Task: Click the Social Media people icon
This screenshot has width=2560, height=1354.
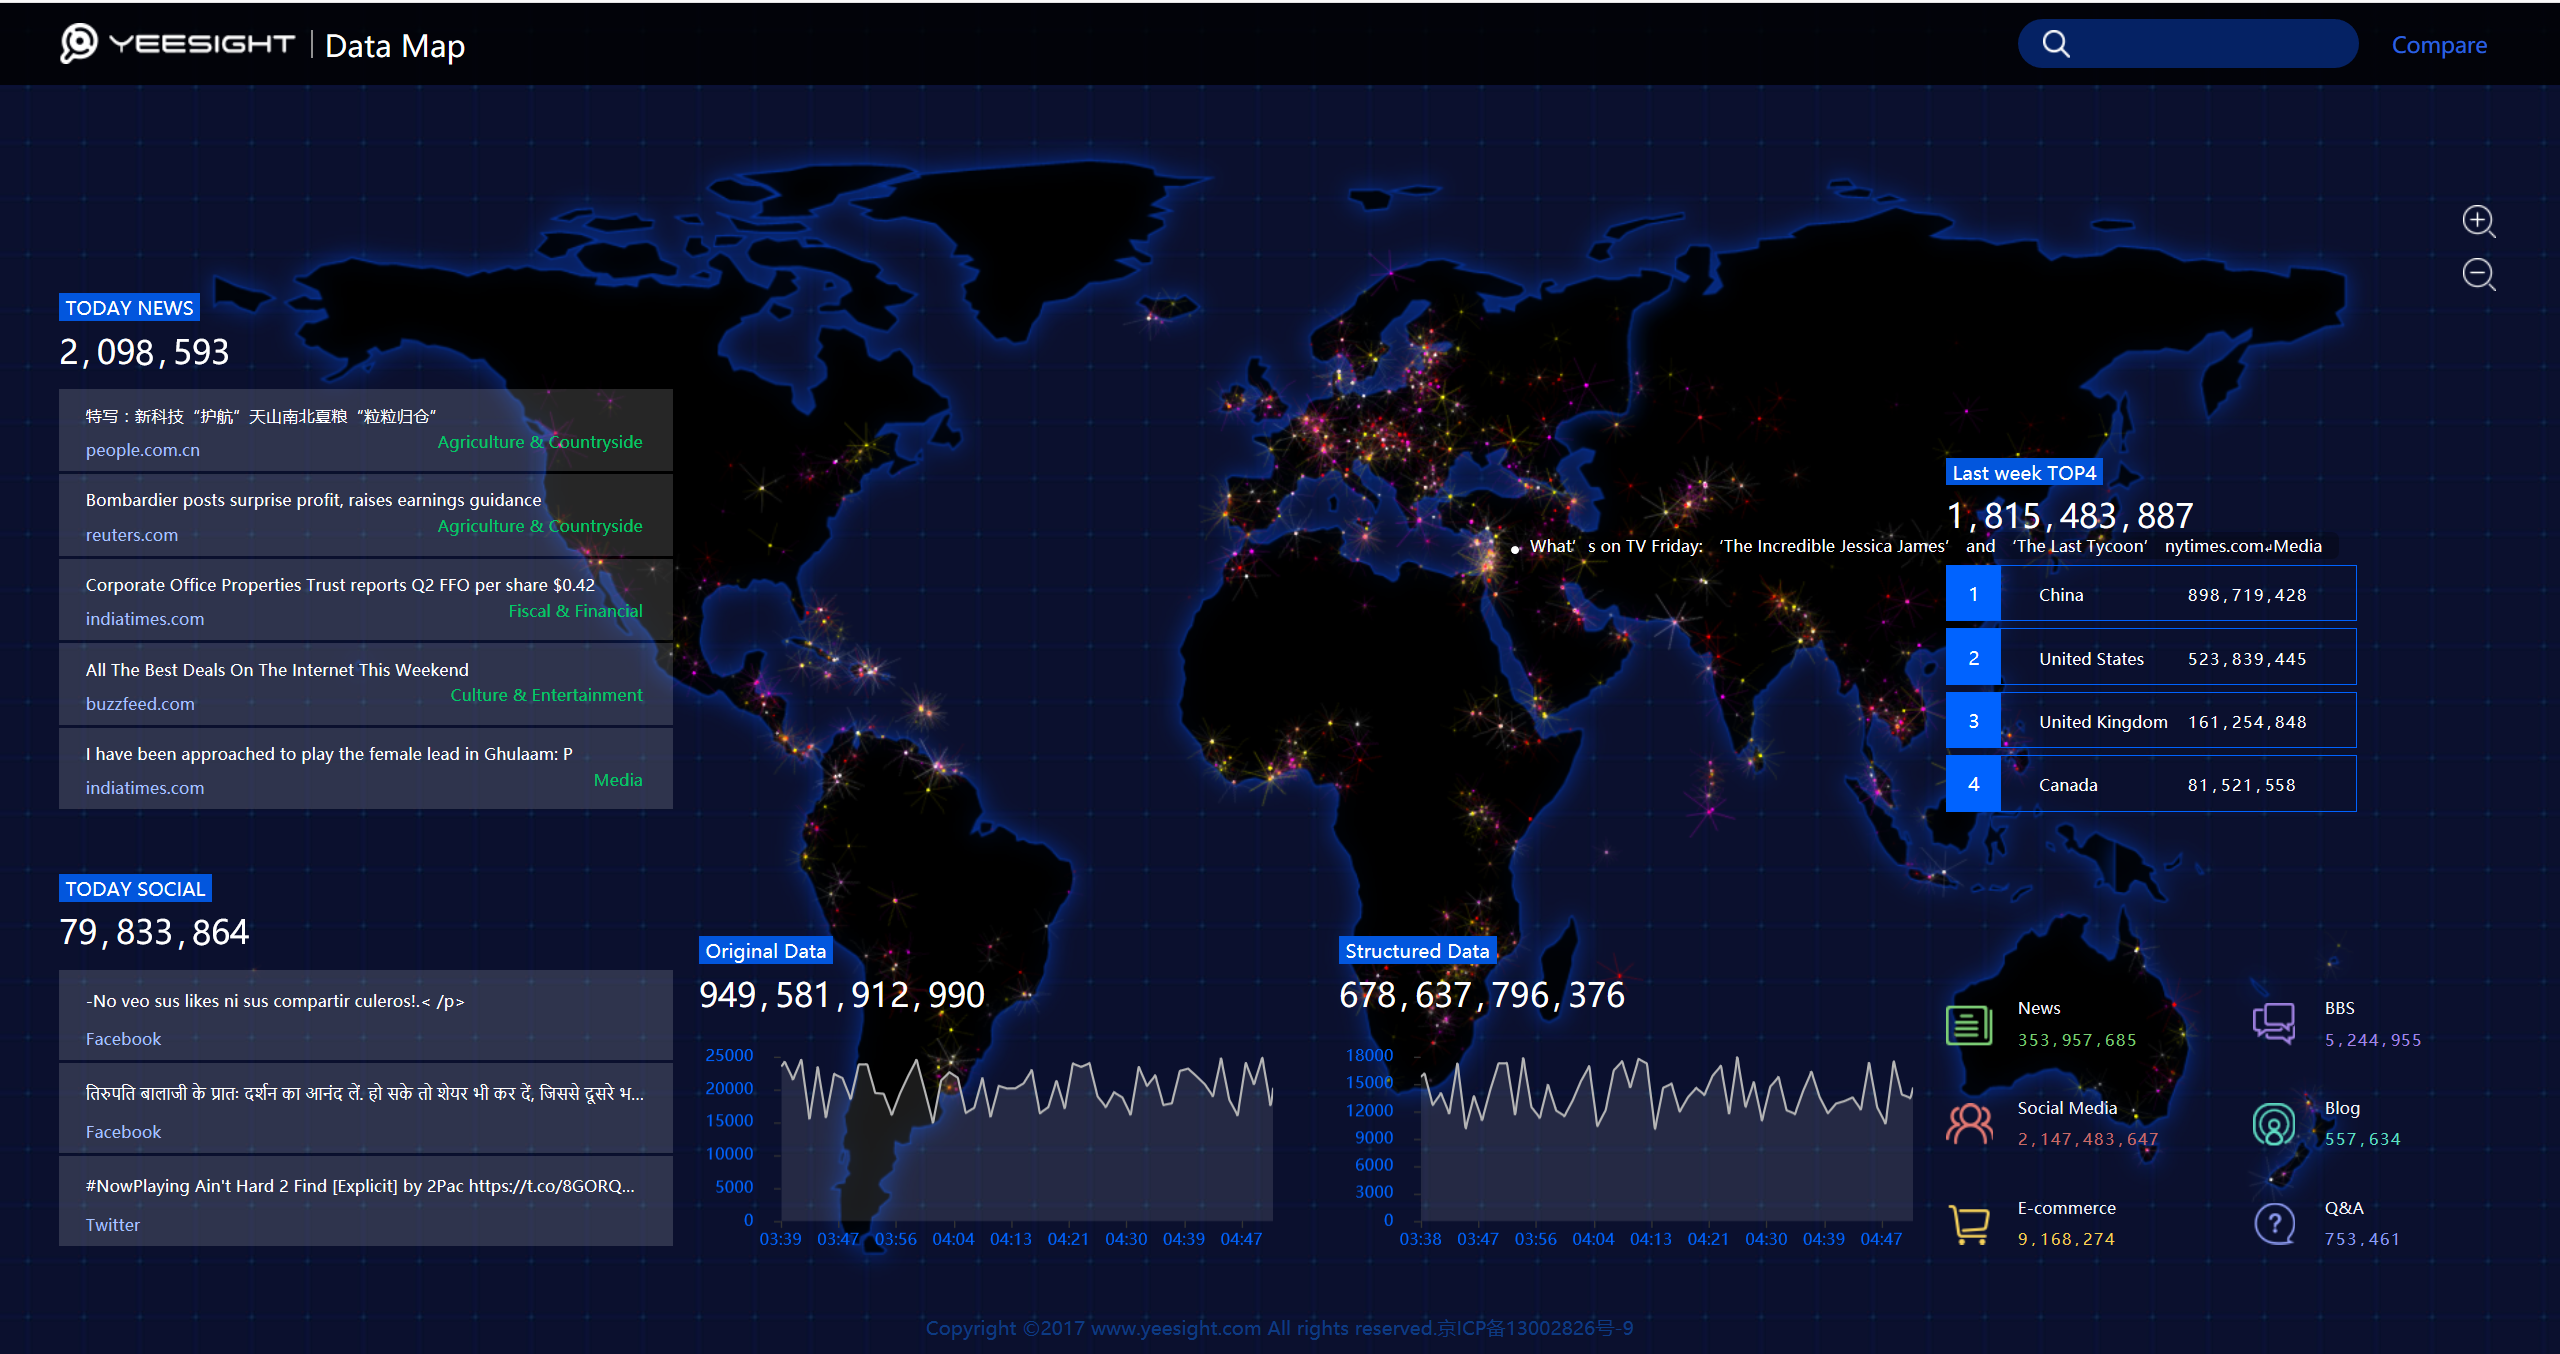Action: (x=1969, y=1124)
